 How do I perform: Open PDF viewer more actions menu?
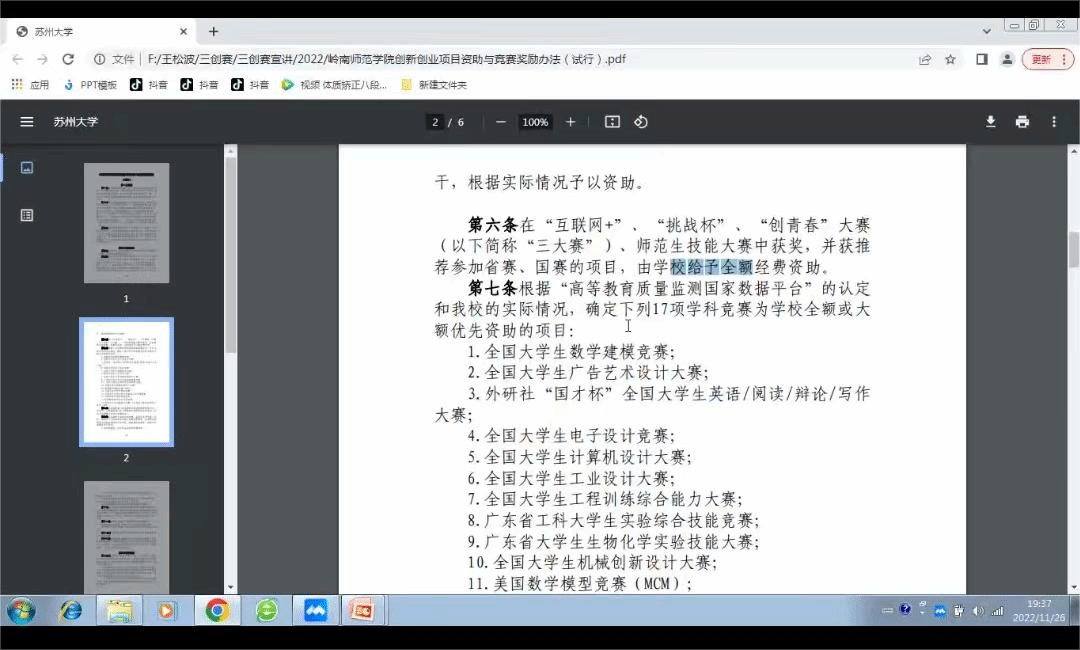click(x=1053, y=122)
